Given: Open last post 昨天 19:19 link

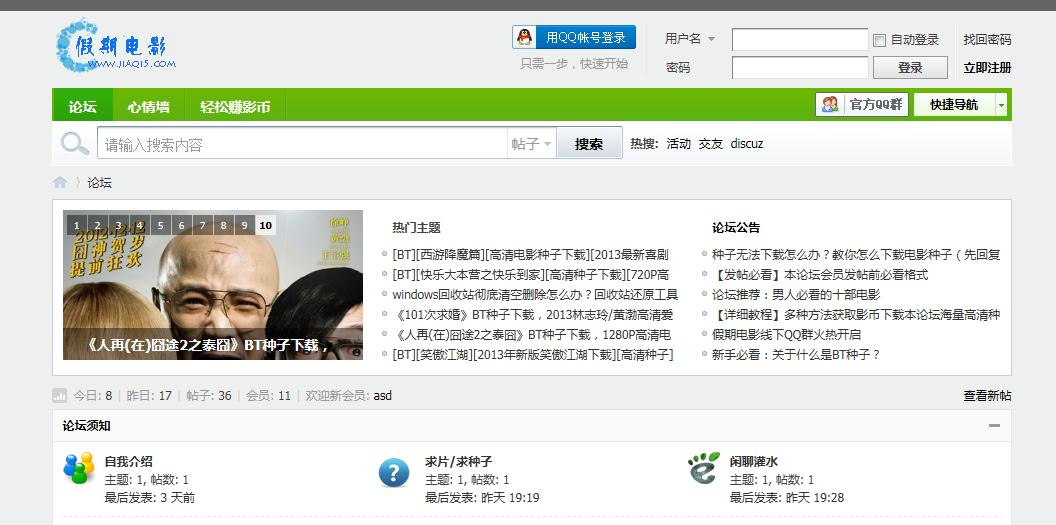Looking at the screenshot, I should point(509,498).
